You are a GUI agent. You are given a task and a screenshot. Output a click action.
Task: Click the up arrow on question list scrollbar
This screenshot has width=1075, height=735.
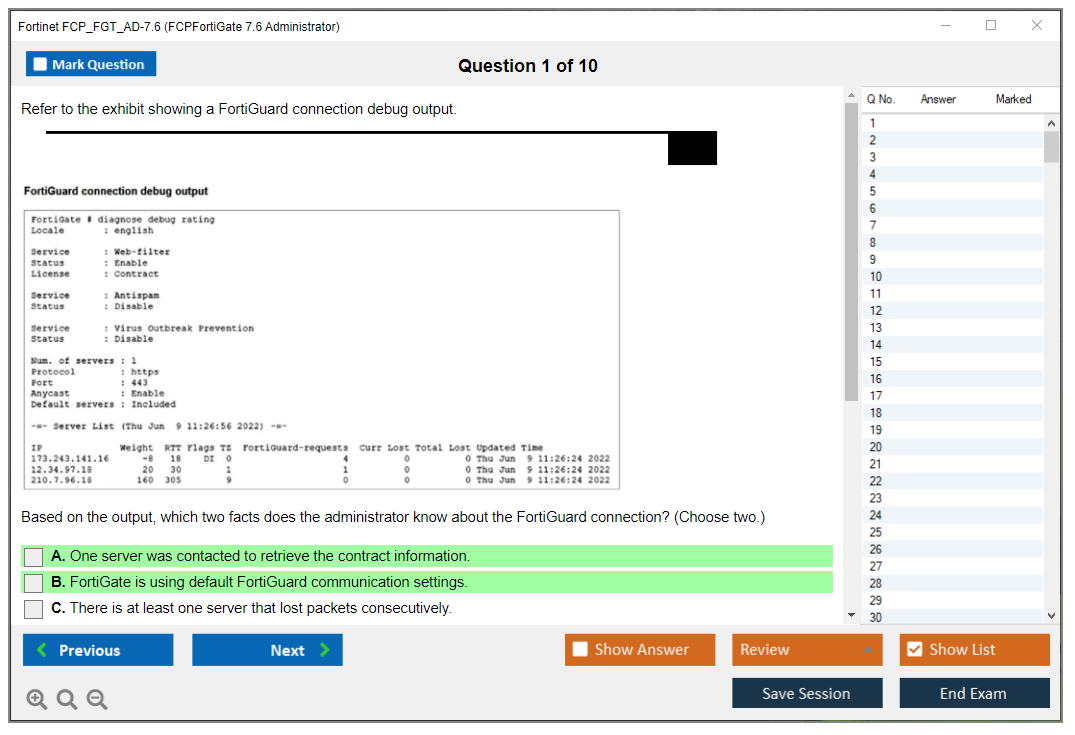coord(1051,122)
